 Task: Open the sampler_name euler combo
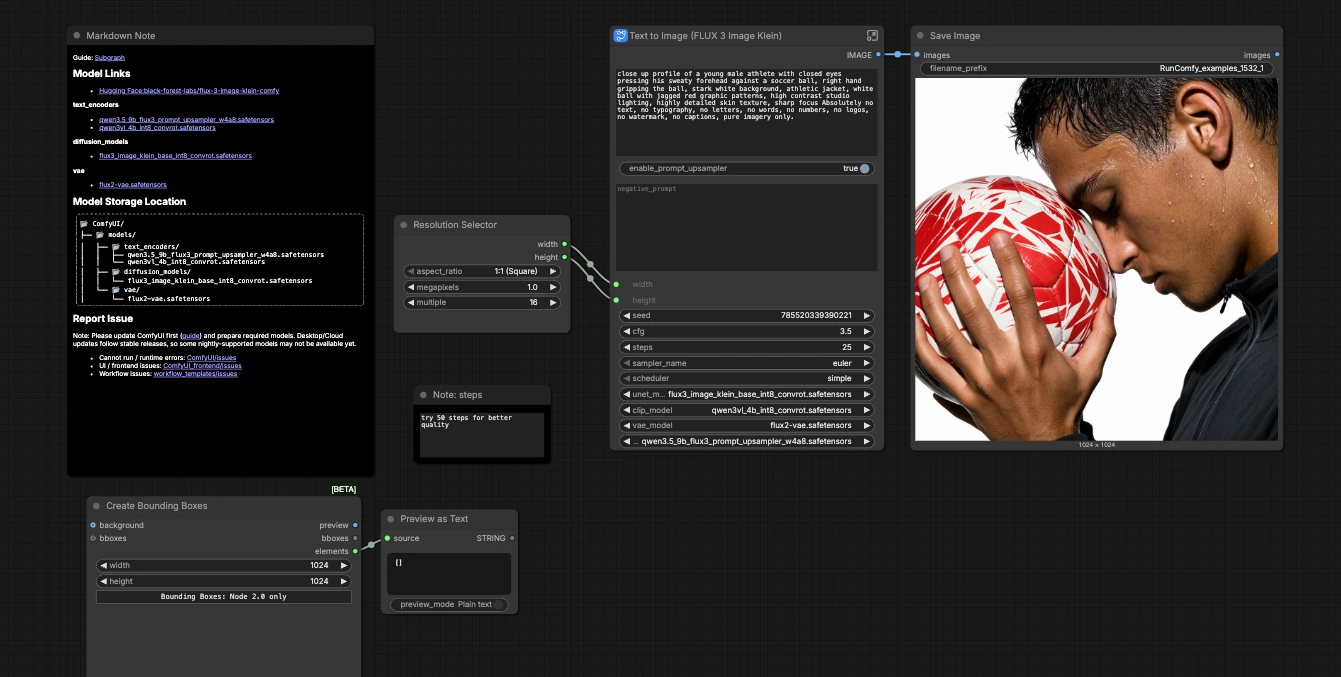[747, 363]
